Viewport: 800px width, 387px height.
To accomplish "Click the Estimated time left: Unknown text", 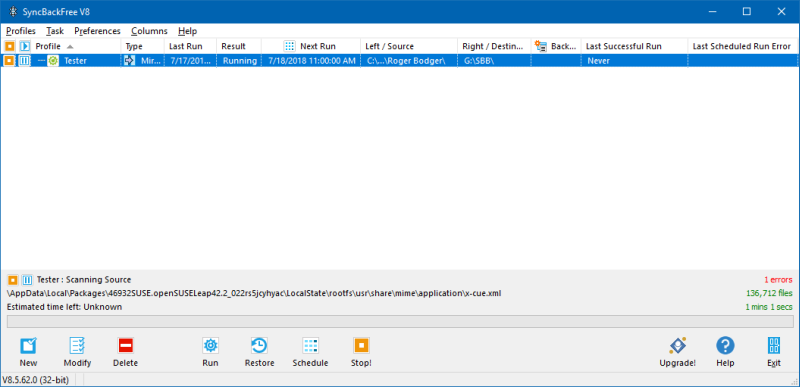I will point(64,307).
